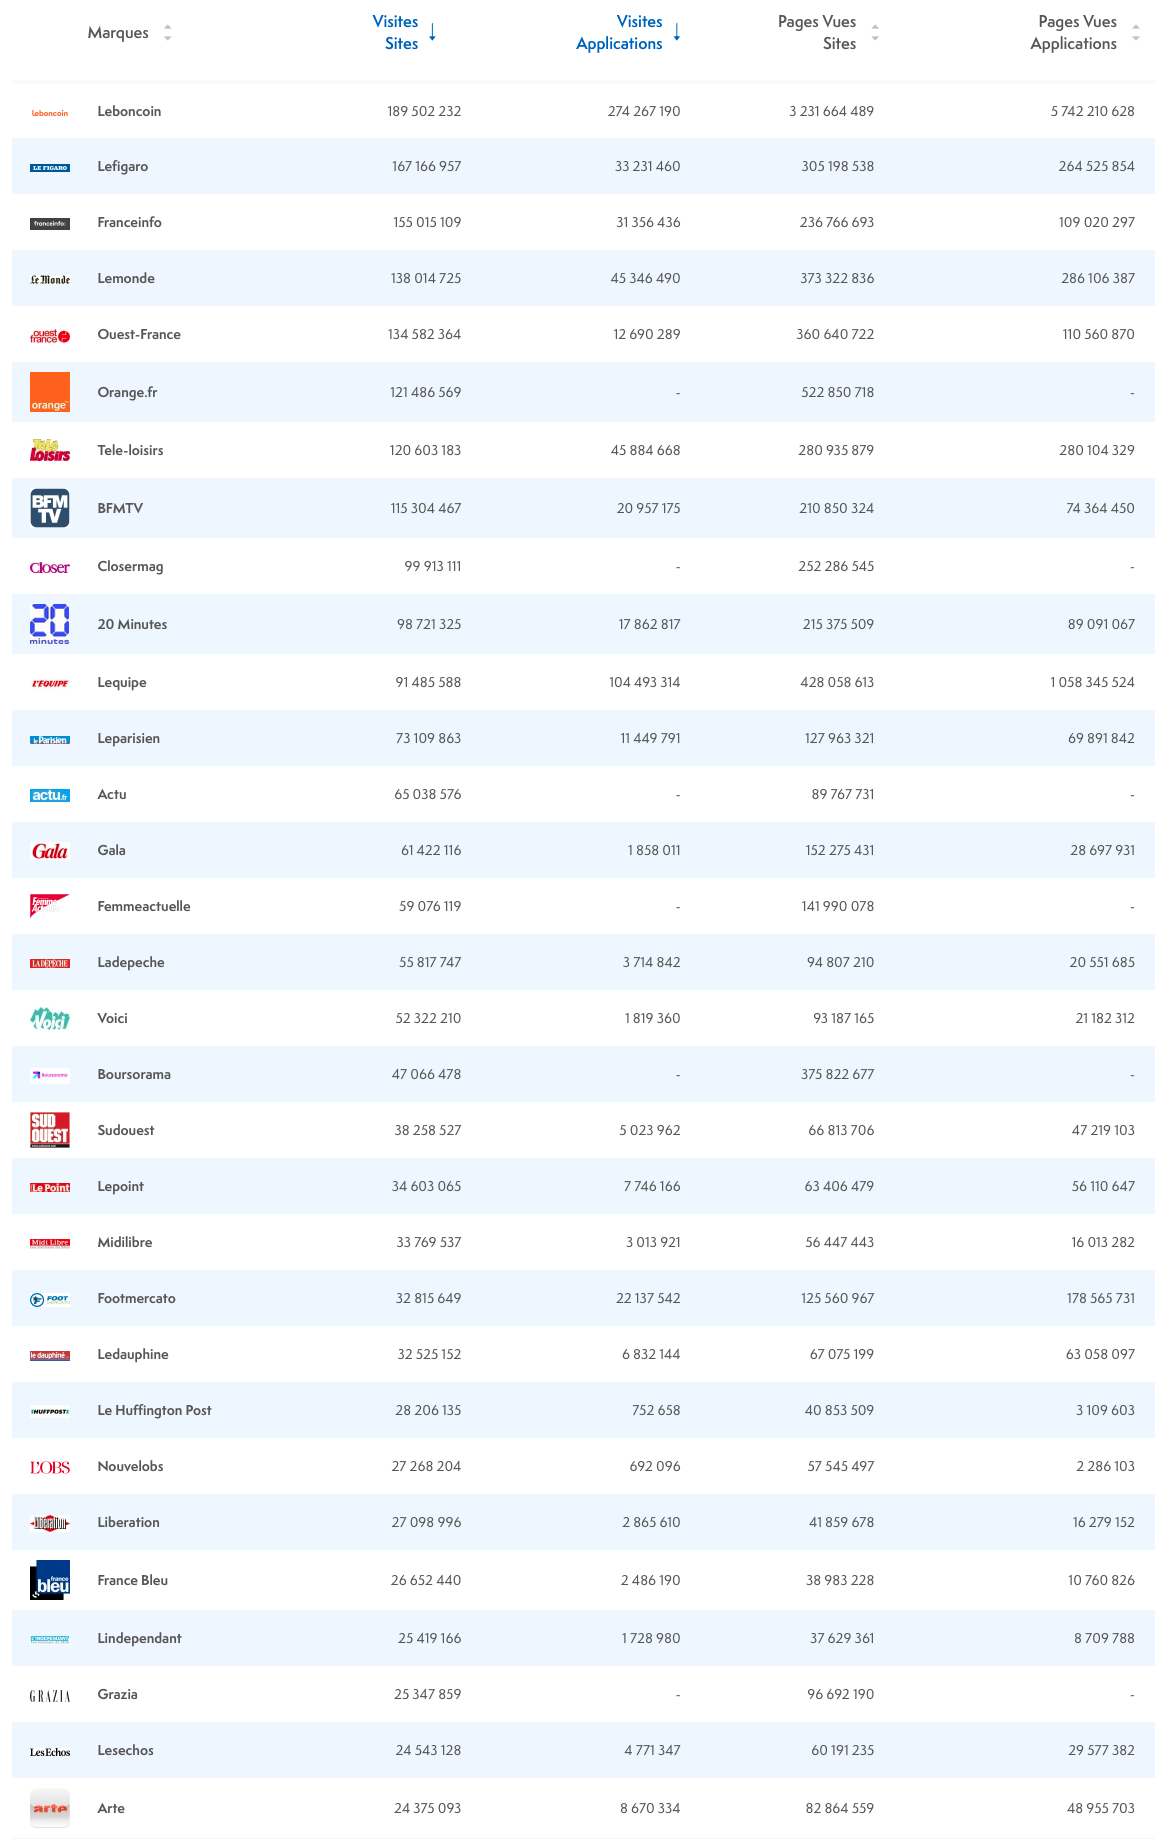Image resolution: width=1171 pixels, height=1839 pixels.
Task: Click the Leboncoin brand logo
Action: click(50, 112)
